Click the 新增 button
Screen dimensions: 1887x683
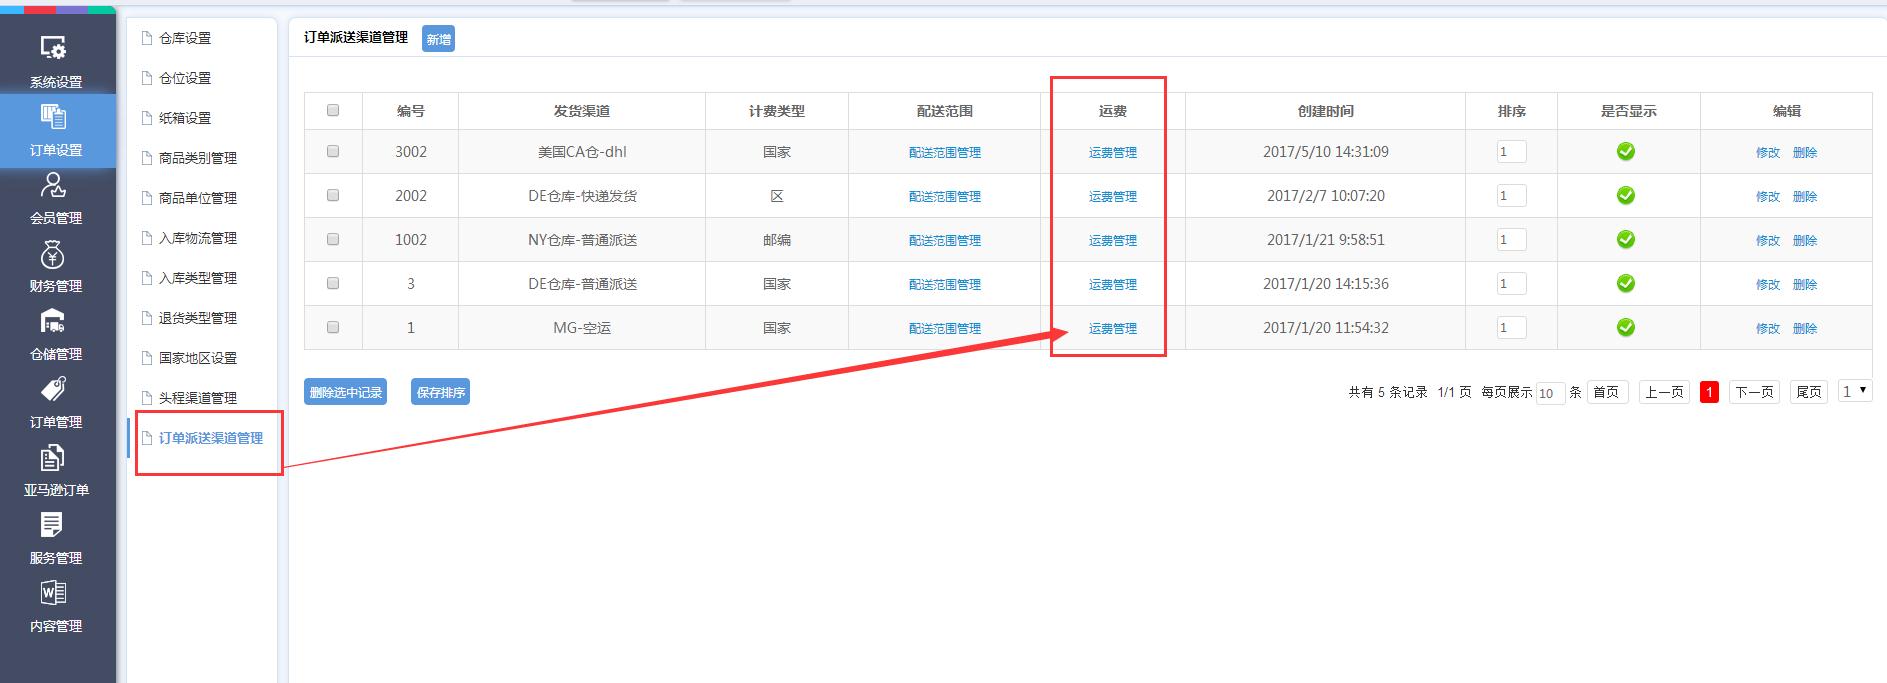pyautogui.click(x=438, y=39)
